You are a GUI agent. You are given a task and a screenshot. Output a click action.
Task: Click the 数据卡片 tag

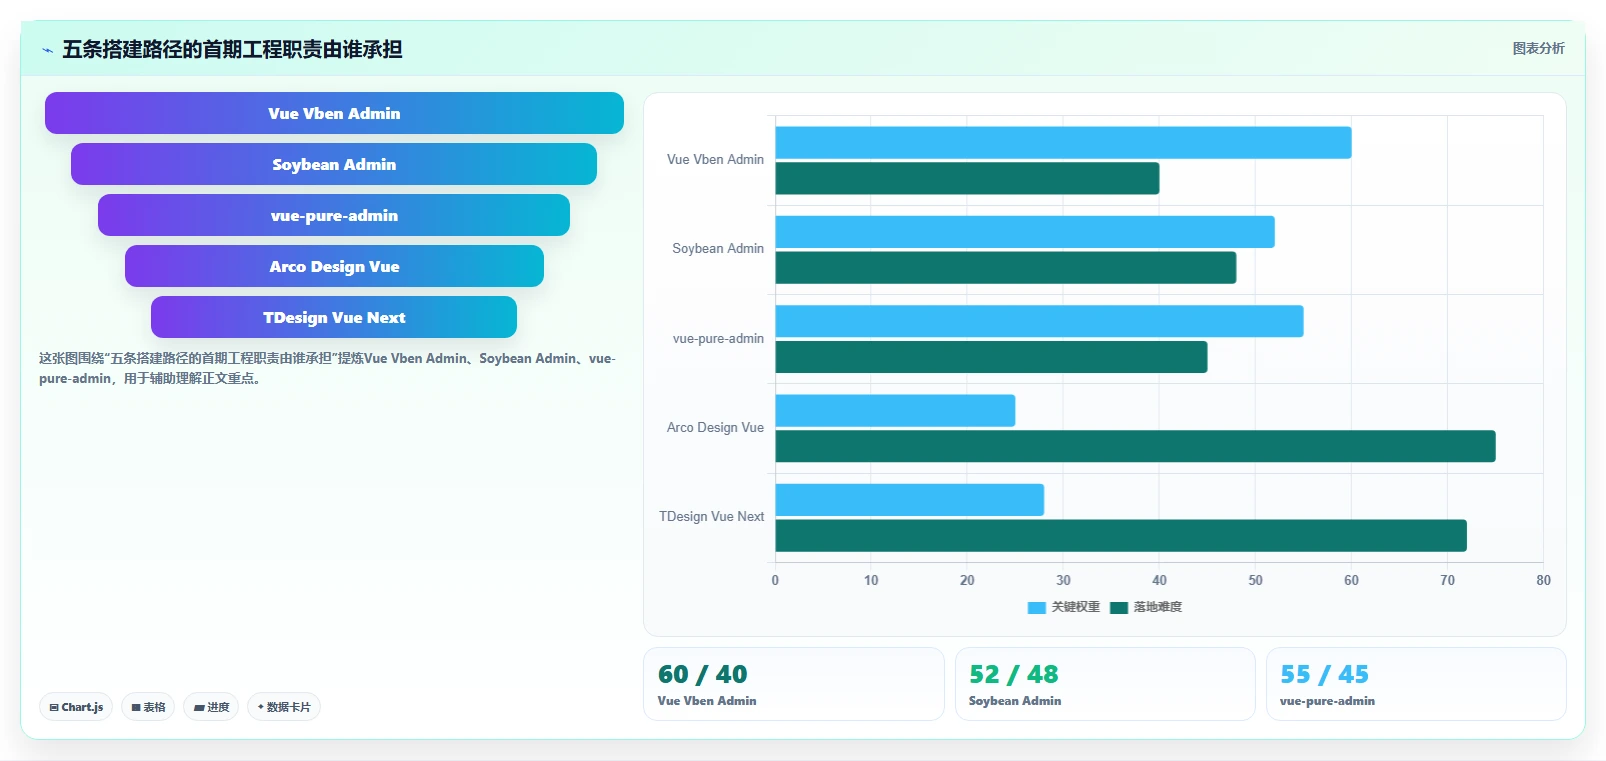pyautogui.click(x=284, y=707)
